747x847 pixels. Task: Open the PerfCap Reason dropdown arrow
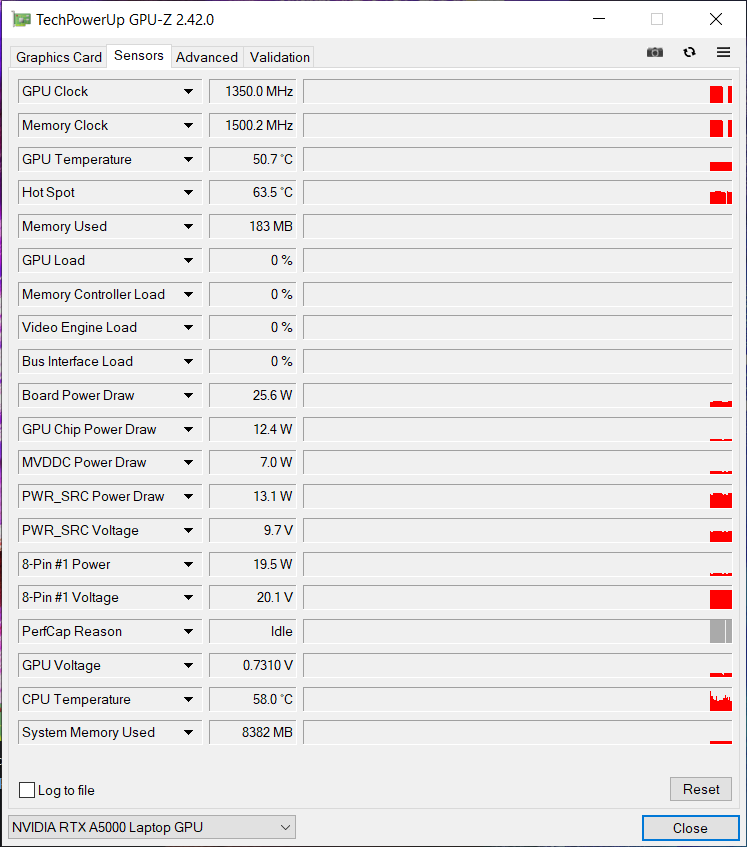tap(188, 632)
